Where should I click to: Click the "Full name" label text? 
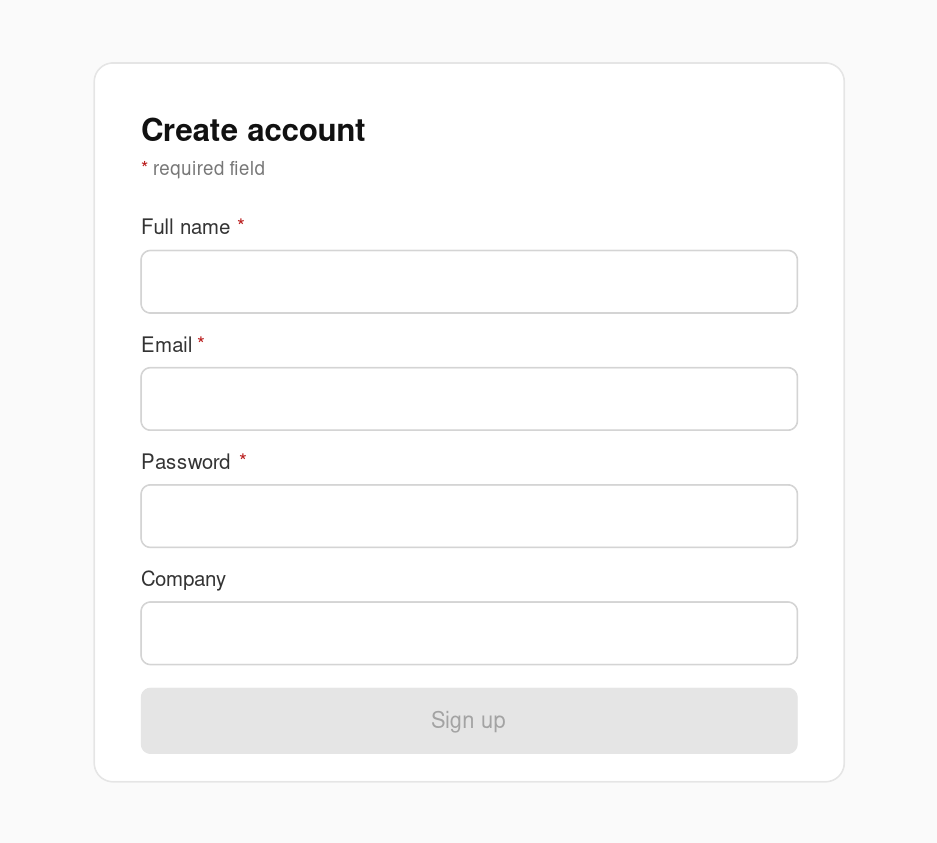(x=185, y=227)
